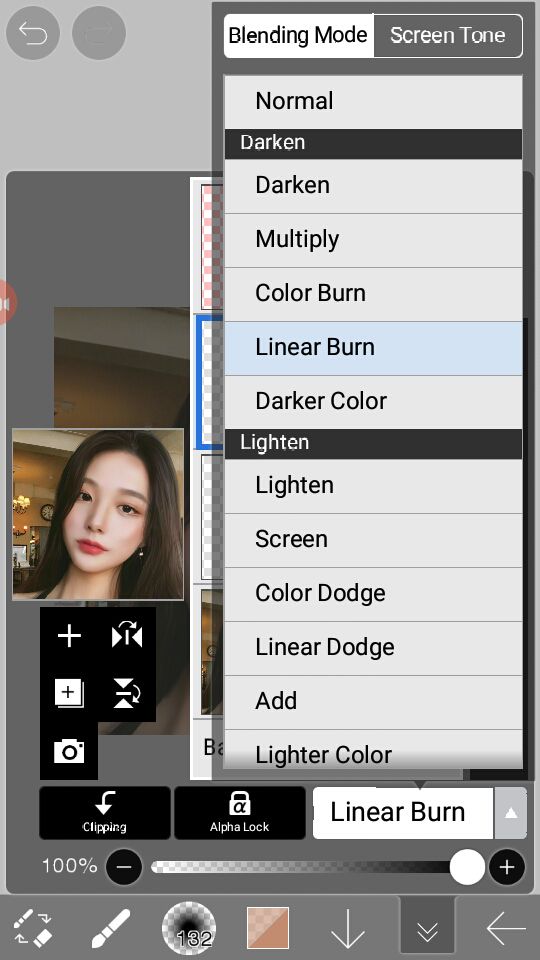Switch to Screen Tone tab
540x960 pixels.
(x=448, y=36)
